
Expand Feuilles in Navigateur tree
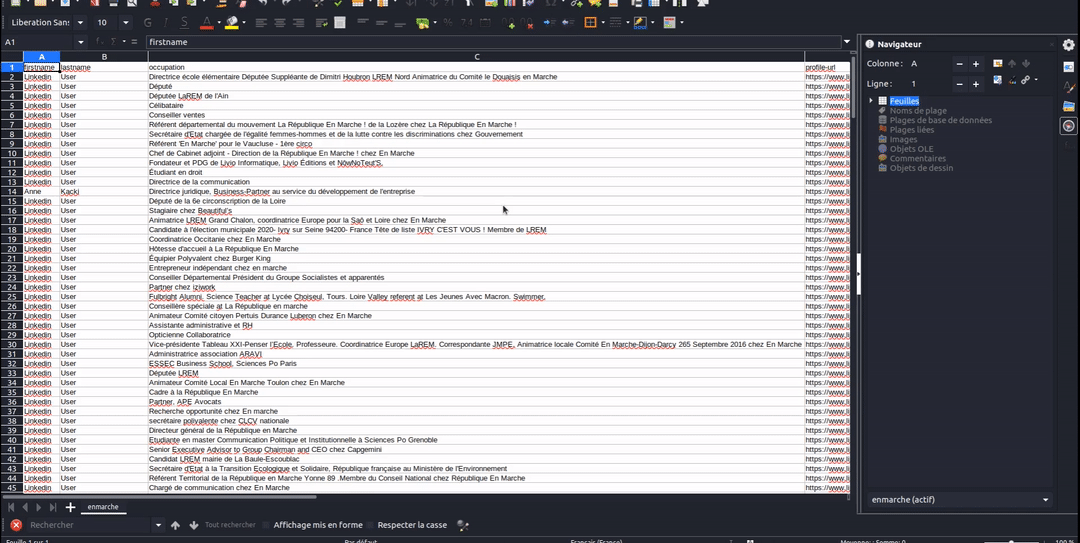871,101
